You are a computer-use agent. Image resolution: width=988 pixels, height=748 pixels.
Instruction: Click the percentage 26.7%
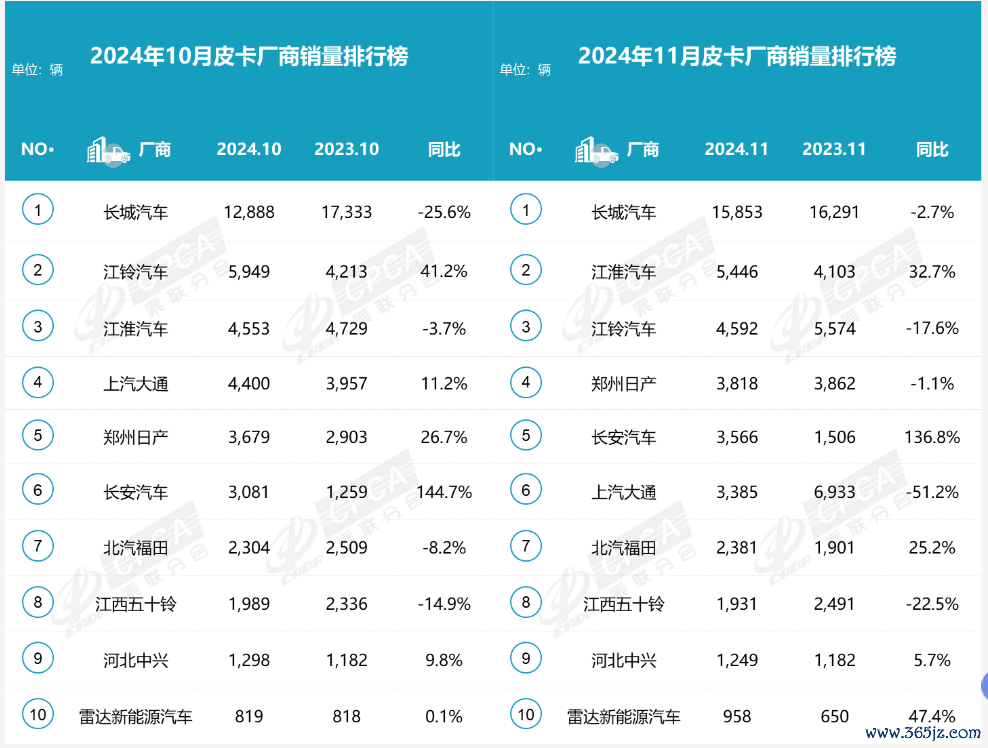(444, 437)
